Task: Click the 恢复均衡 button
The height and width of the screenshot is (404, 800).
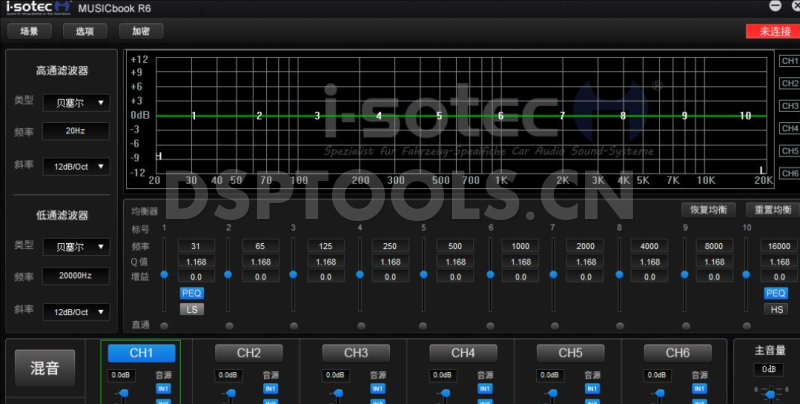Action: click(708, 210)
